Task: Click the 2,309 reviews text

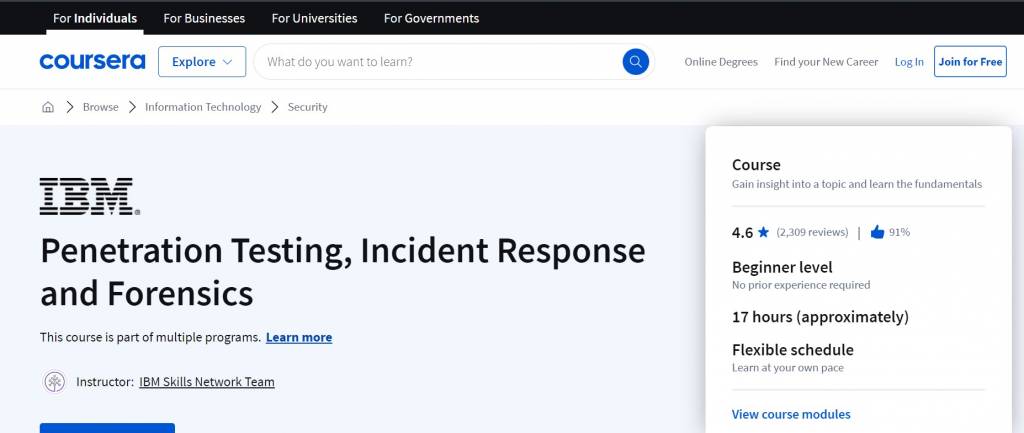Action: coord(812,232)
